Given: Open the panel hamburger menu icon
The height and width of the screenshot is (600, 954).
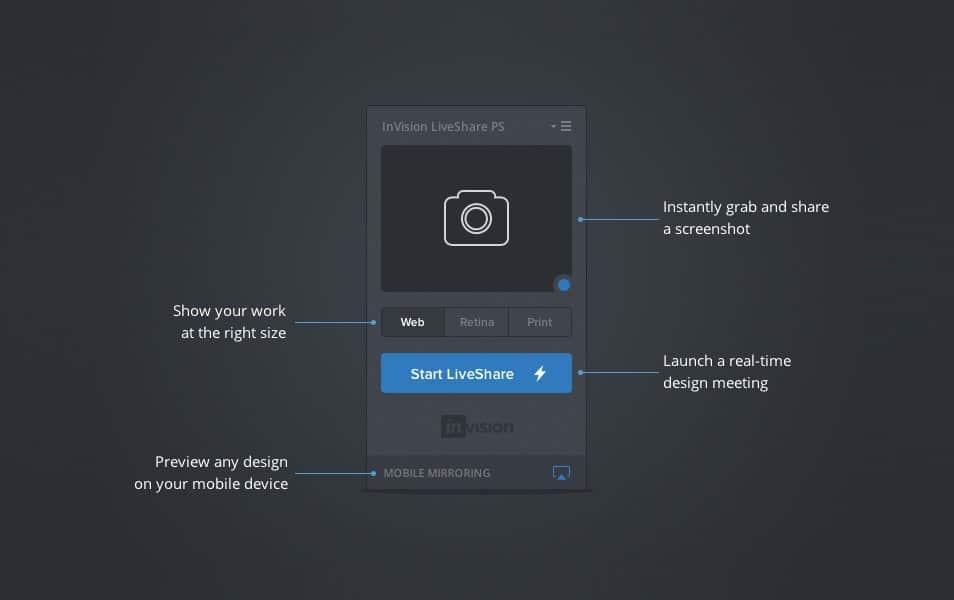Looking at the screenshot, I should (566, 126).
